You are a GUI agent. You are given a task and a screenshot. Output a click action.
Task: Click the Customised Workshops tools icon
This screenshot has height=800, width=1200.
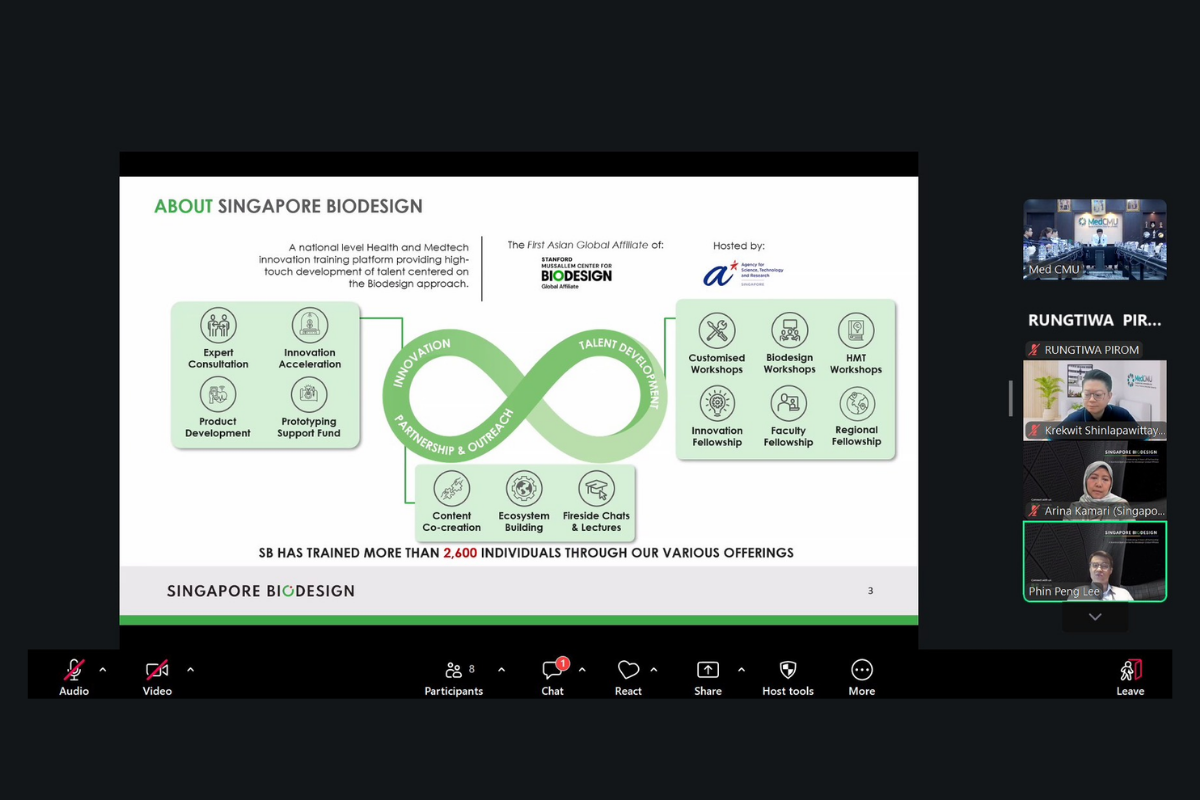tap(717, 330)
